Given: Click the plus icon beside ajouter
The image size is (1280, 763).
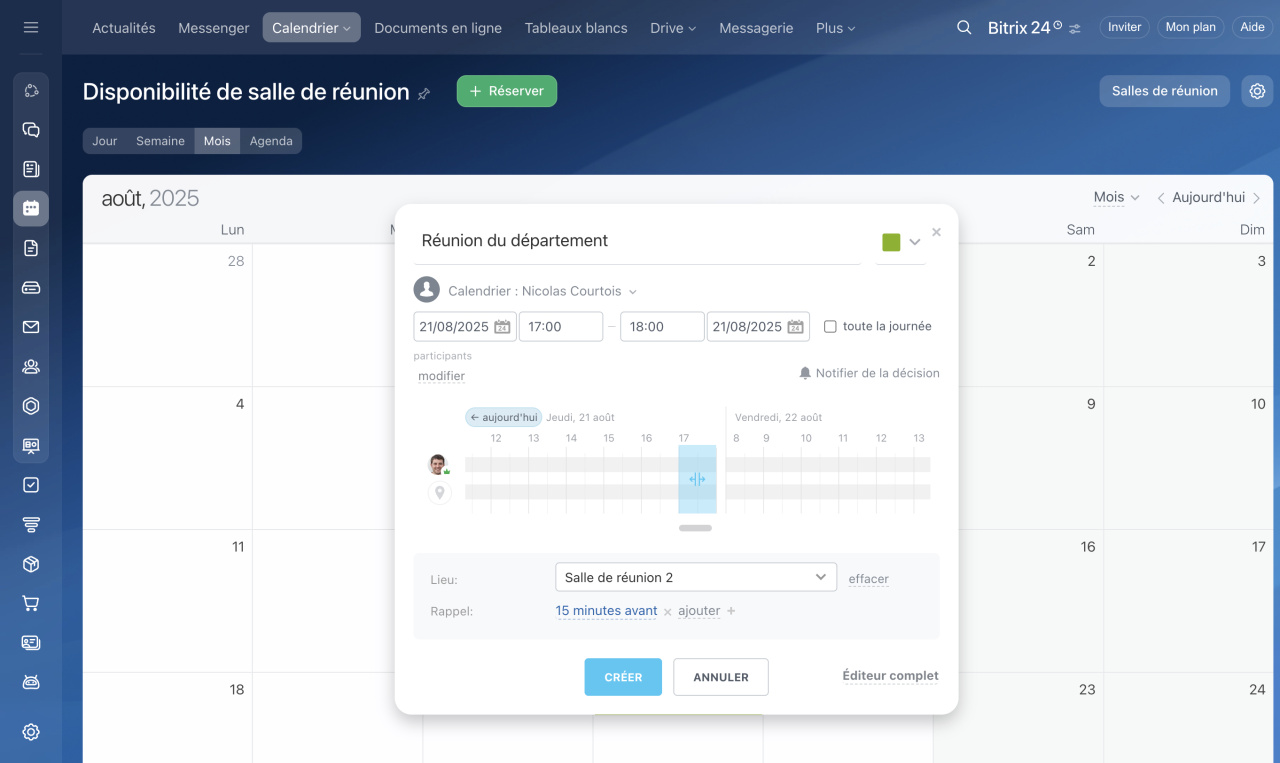Looking at the screenshot, I should [x=731, y=611].
